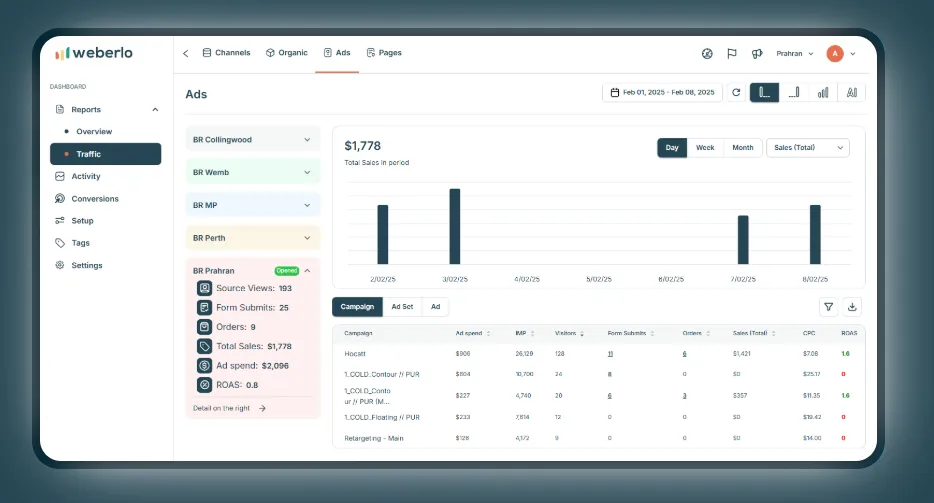Select Traffic in the sidebar
Image resolution: width=934 pixels, height=503 pixels.
pos(105,154)
